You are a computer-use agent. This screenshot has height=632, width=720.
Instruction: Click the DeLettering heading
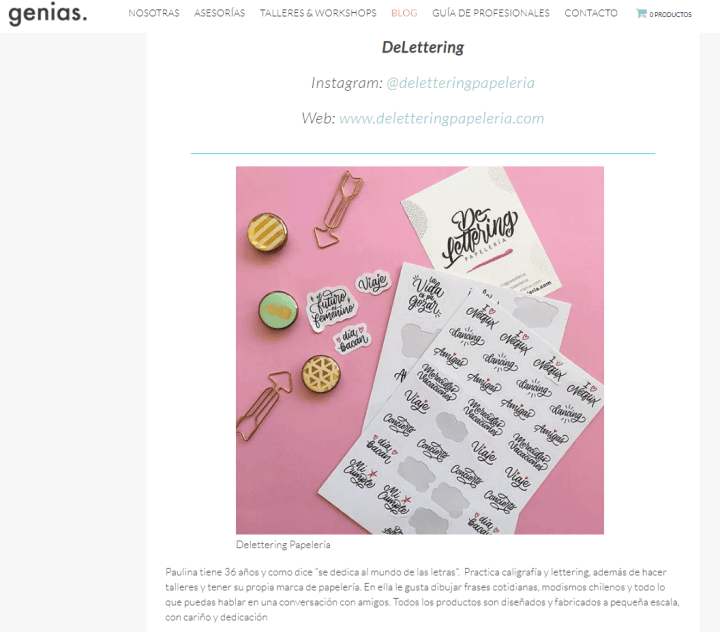click(423, 47)
